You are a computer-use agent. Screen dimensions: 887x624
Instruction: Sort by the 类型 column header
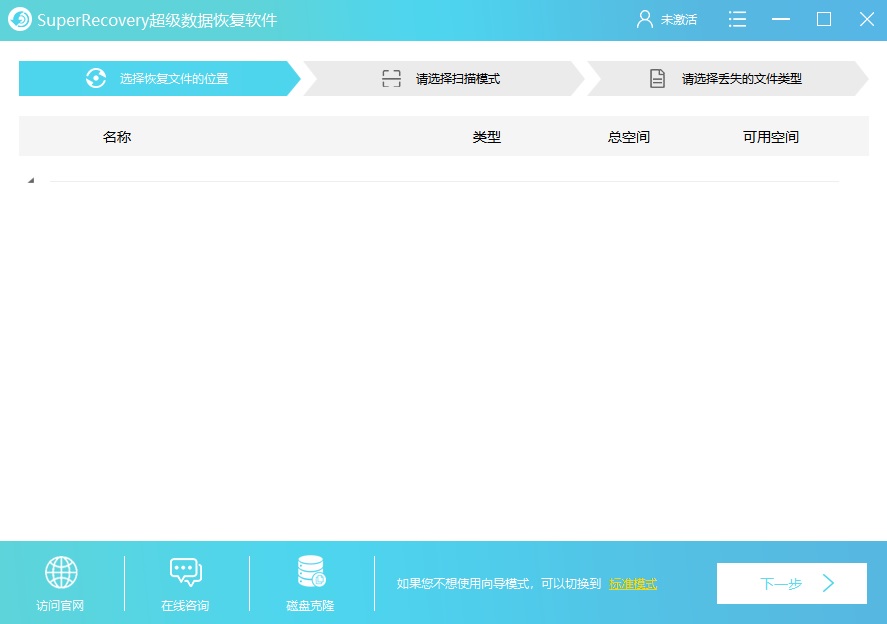click(486, 137)
